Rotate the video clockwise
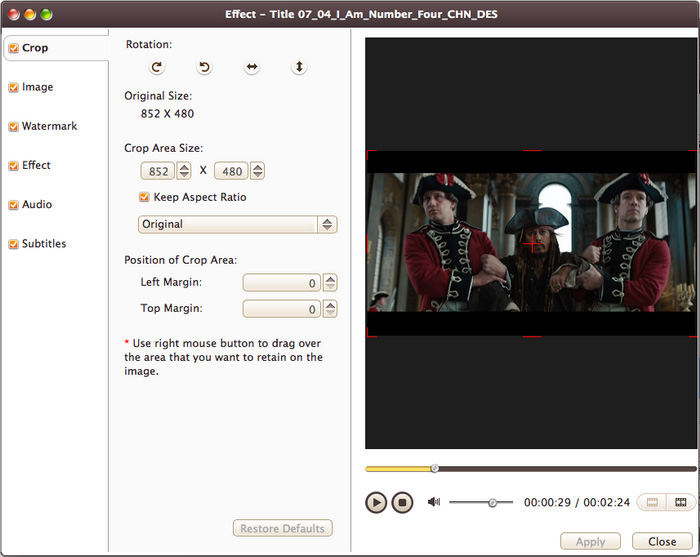This screenshot has width=700, height=557. pyautogui.click(x=157, y=67)
